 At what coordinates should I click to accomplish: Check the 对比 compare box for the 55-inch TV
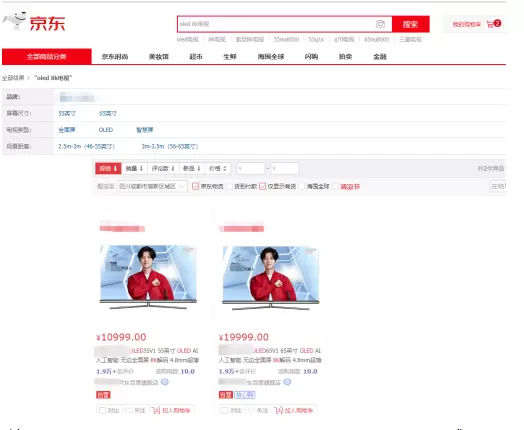click(x=103, y=410)
